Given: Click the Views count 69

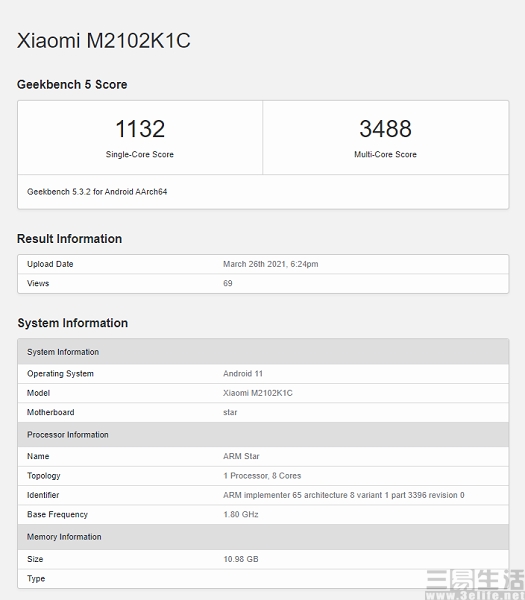Looking at the screenshot, I should click(228, 283).
